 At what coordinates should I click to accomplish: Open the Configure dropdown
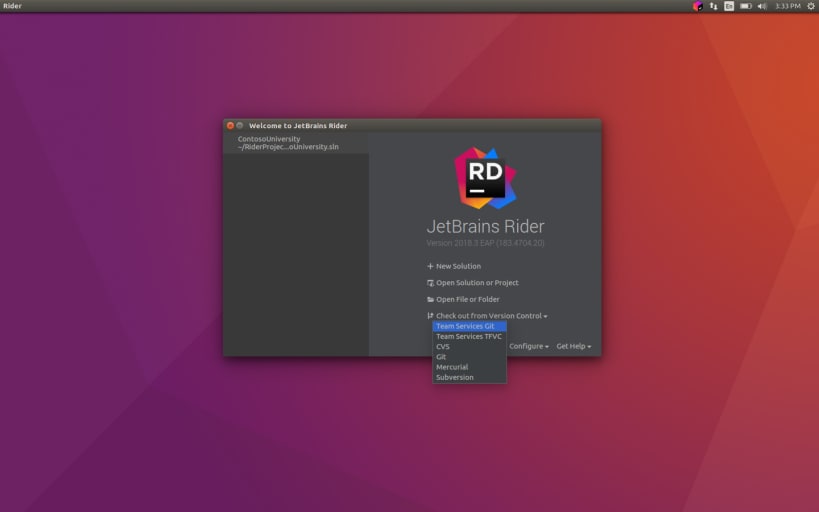tap(529, 346)
